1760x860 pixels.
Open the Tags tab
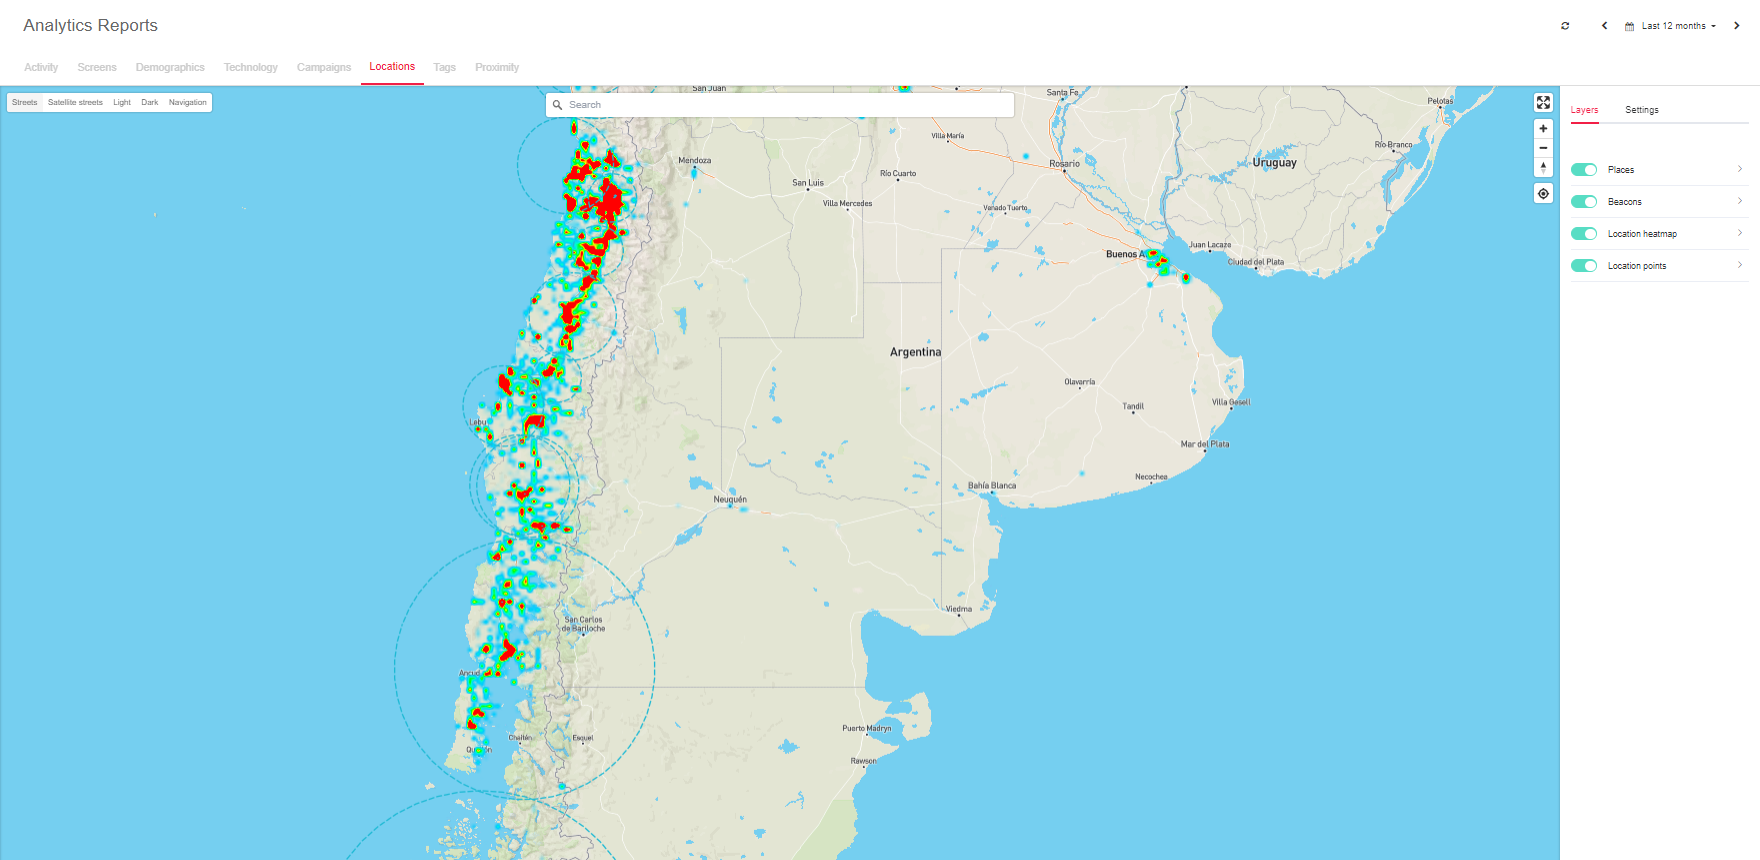445,67
